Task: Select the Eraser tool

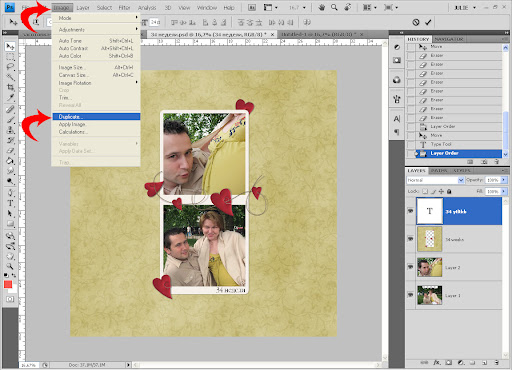Action: pyautogui.click(x=10, y=151)
